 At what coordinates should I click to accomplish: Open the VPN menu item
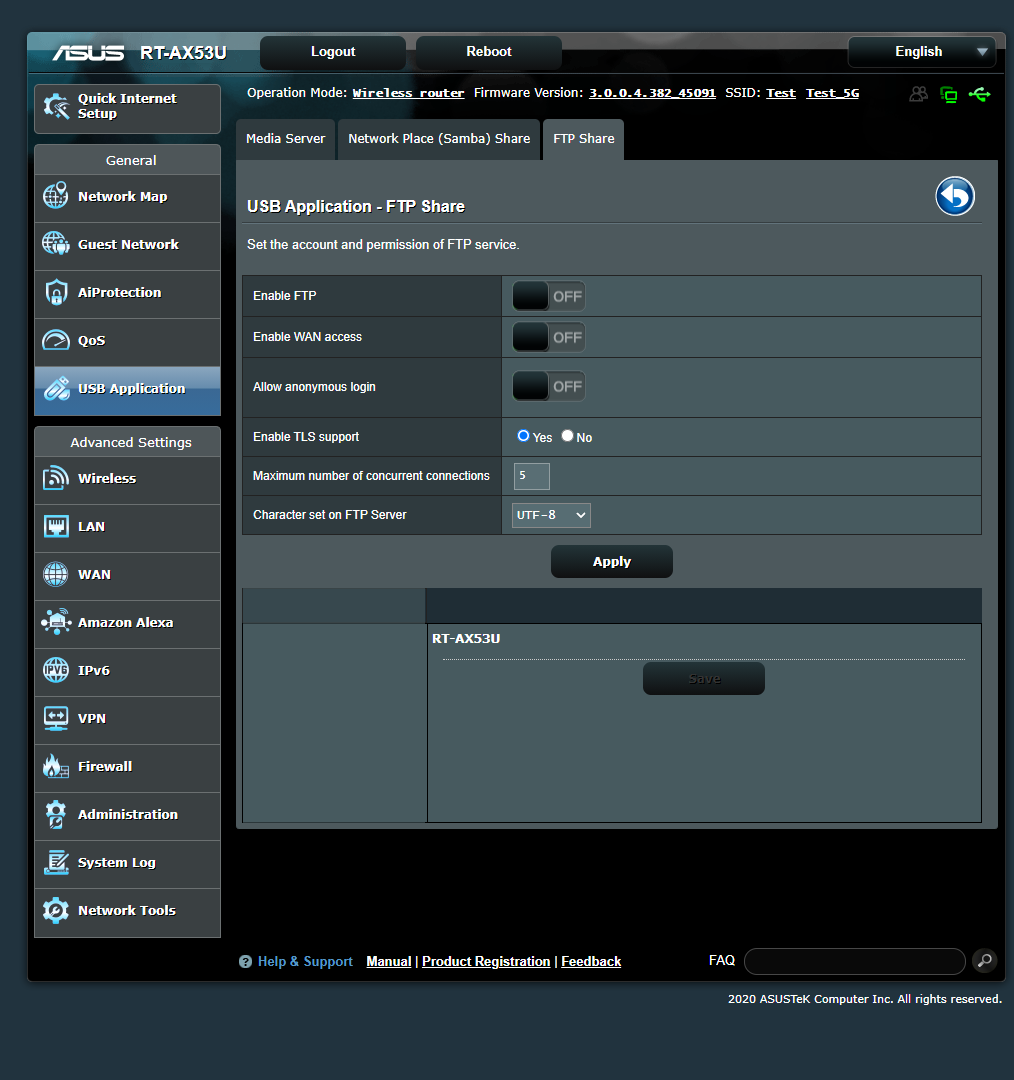coord(127,719)
